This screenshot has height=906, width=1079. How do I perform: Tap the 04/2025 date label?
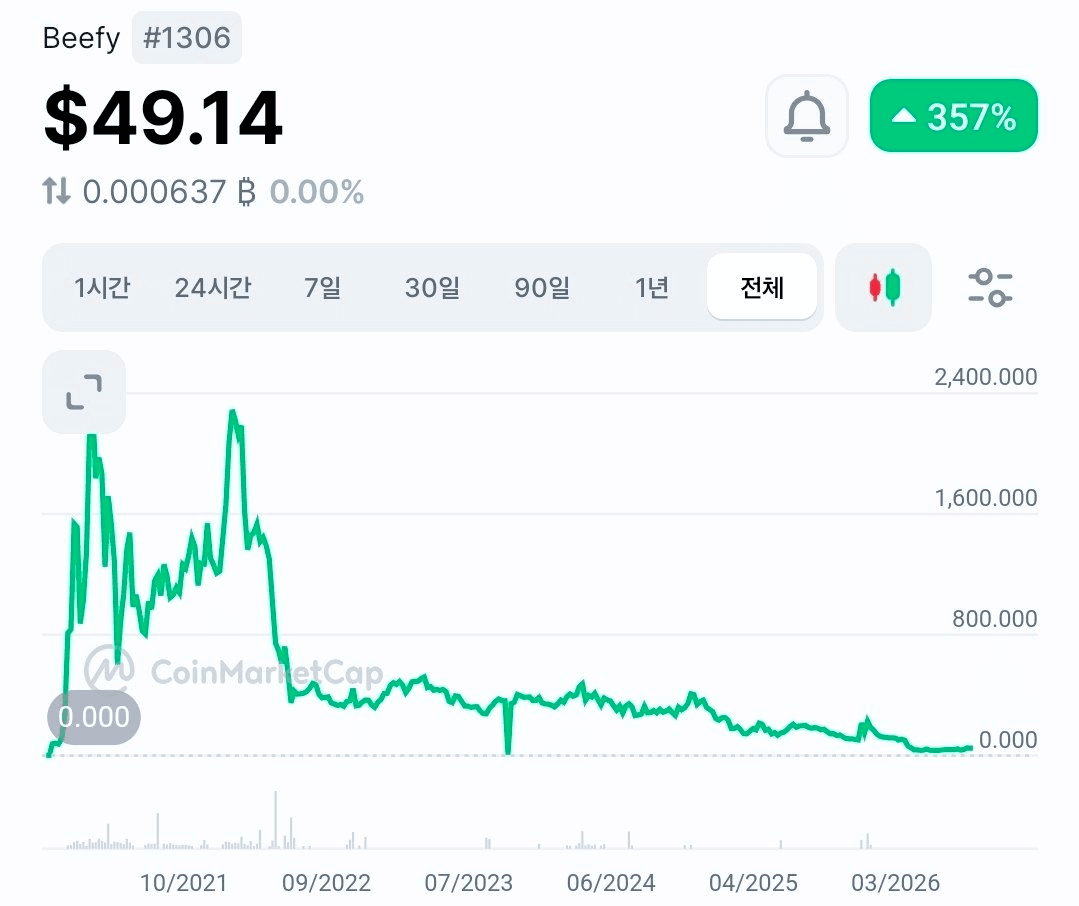[754, 883]
